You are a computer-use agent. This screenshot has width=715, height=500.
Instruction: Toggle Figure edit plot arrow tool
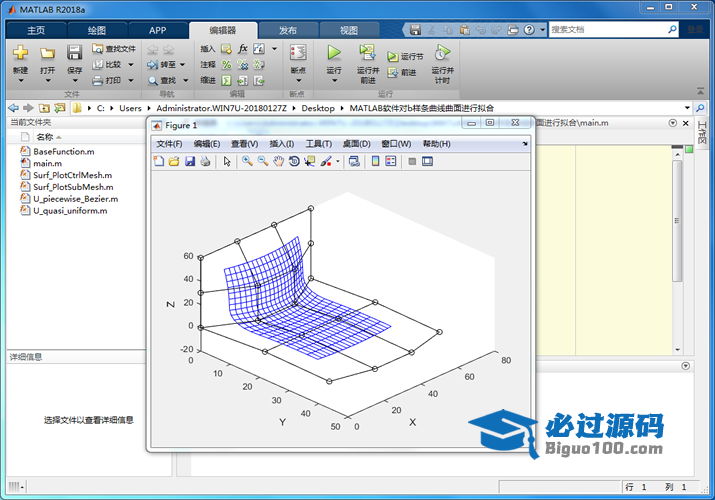pos(227,161)
